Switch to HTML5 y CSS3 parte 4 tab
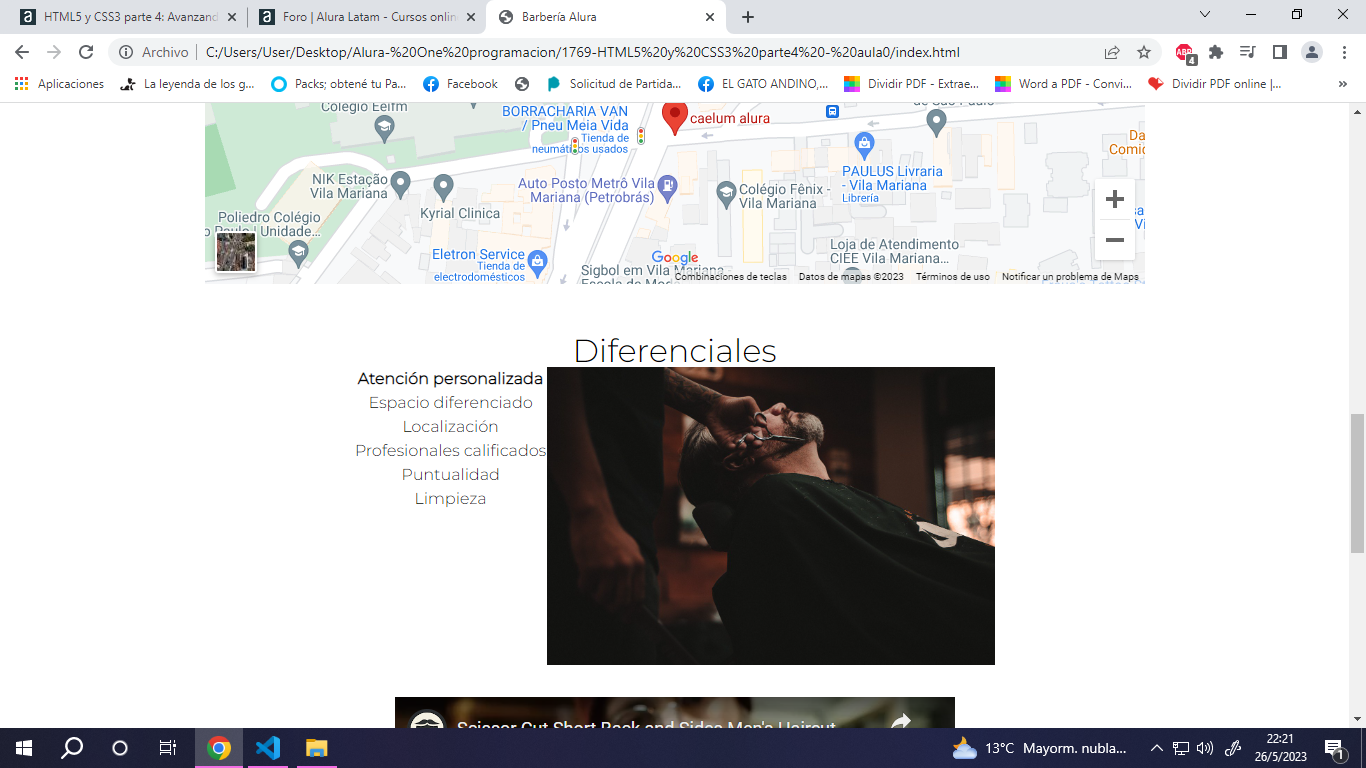The height and width of the screenshot is (768, 1366). pos(128,17)
